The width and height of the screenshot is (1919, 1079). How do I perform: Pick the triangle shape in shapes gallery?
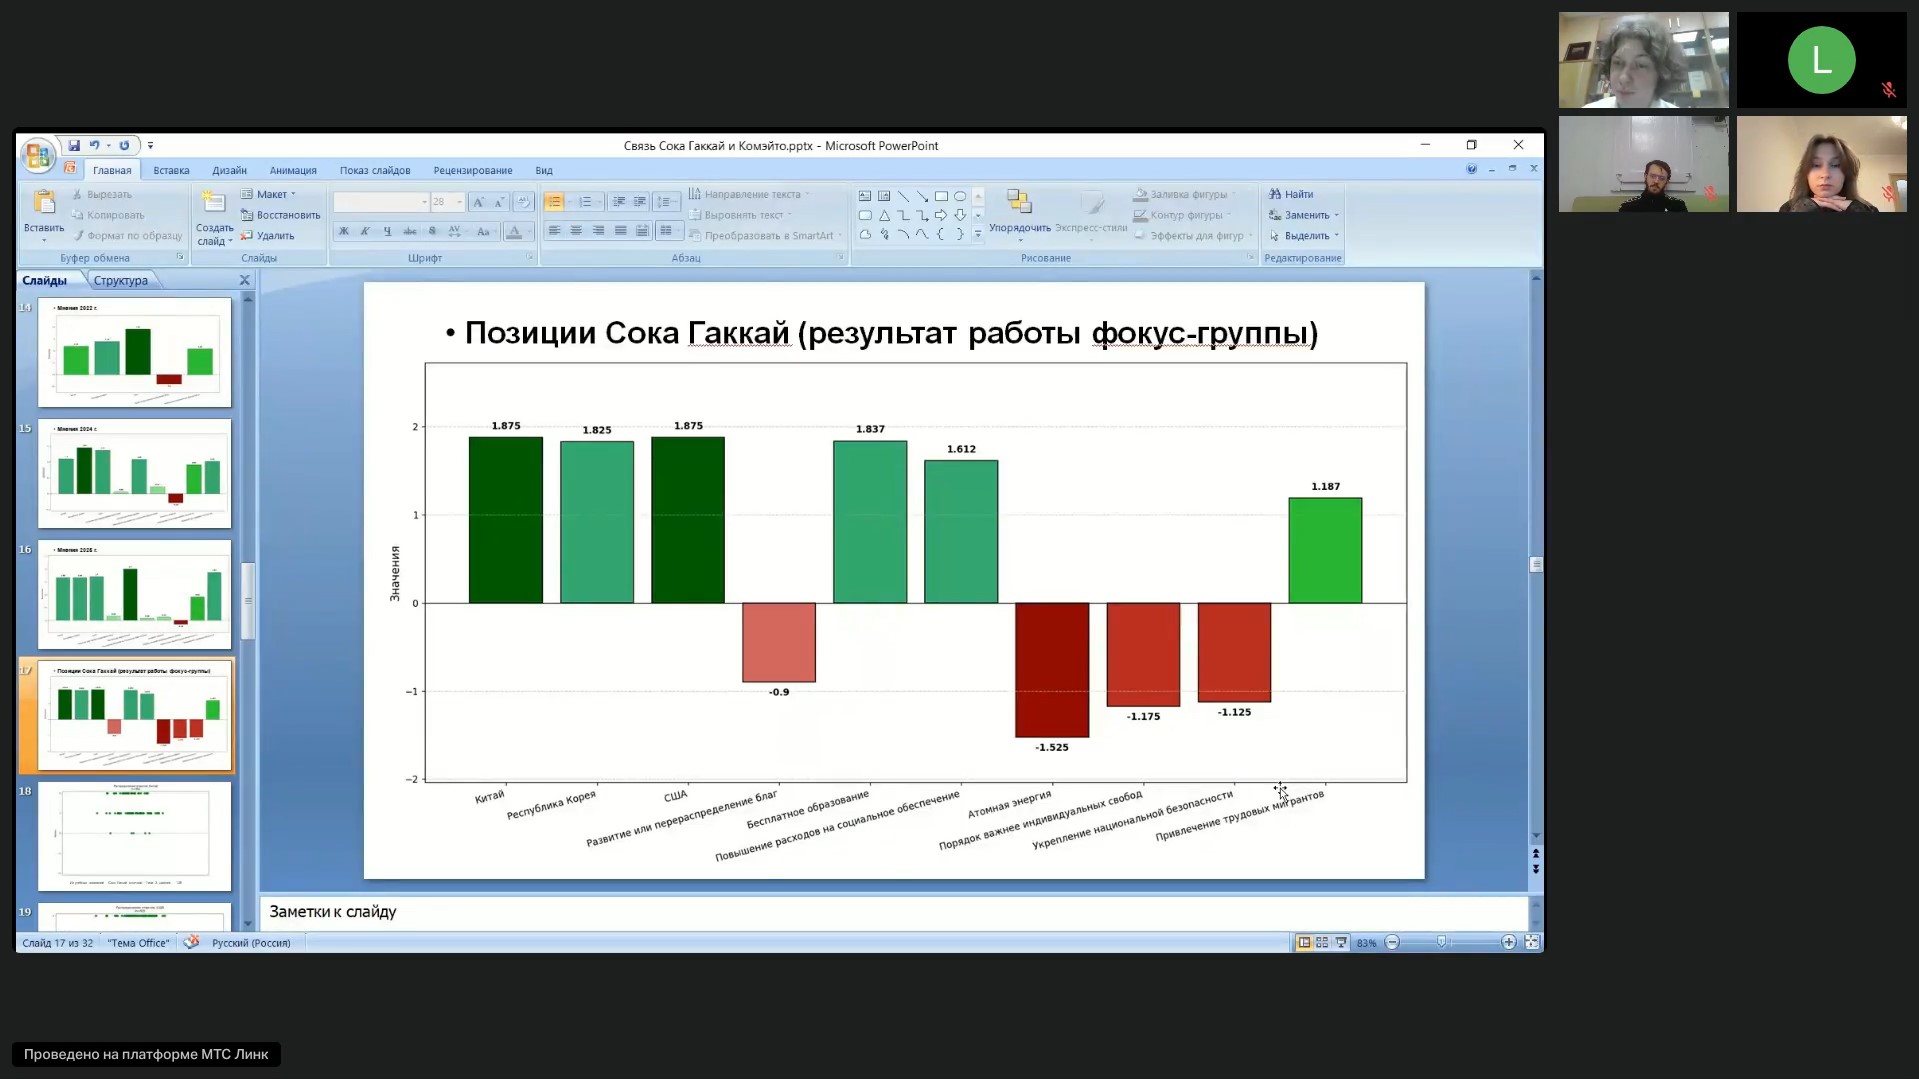pos(884,215)
